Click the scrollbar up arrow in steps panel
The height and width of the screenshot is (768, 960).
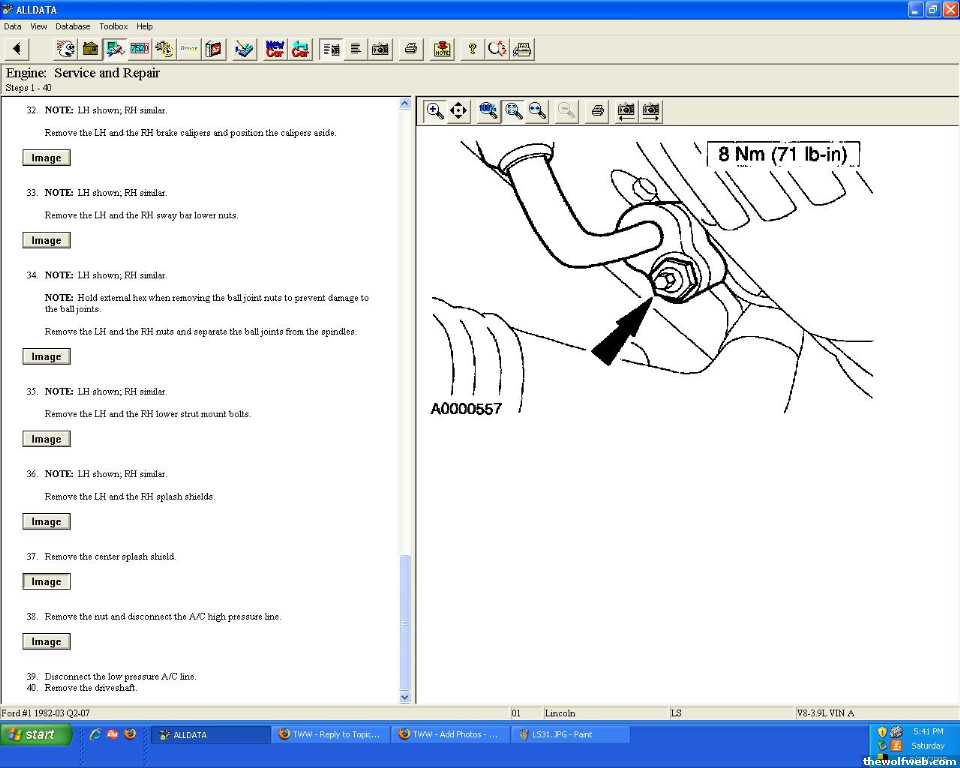[405, 103]
